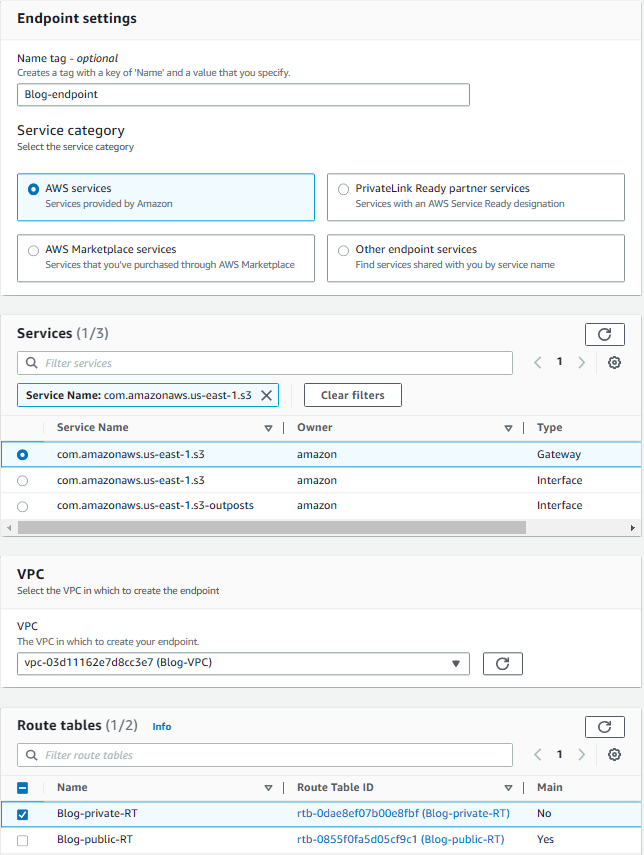Image resolution: width=644 pixels, height=855 pixels.
Task: Open the Route tables Info link
Action: (161, 727)
